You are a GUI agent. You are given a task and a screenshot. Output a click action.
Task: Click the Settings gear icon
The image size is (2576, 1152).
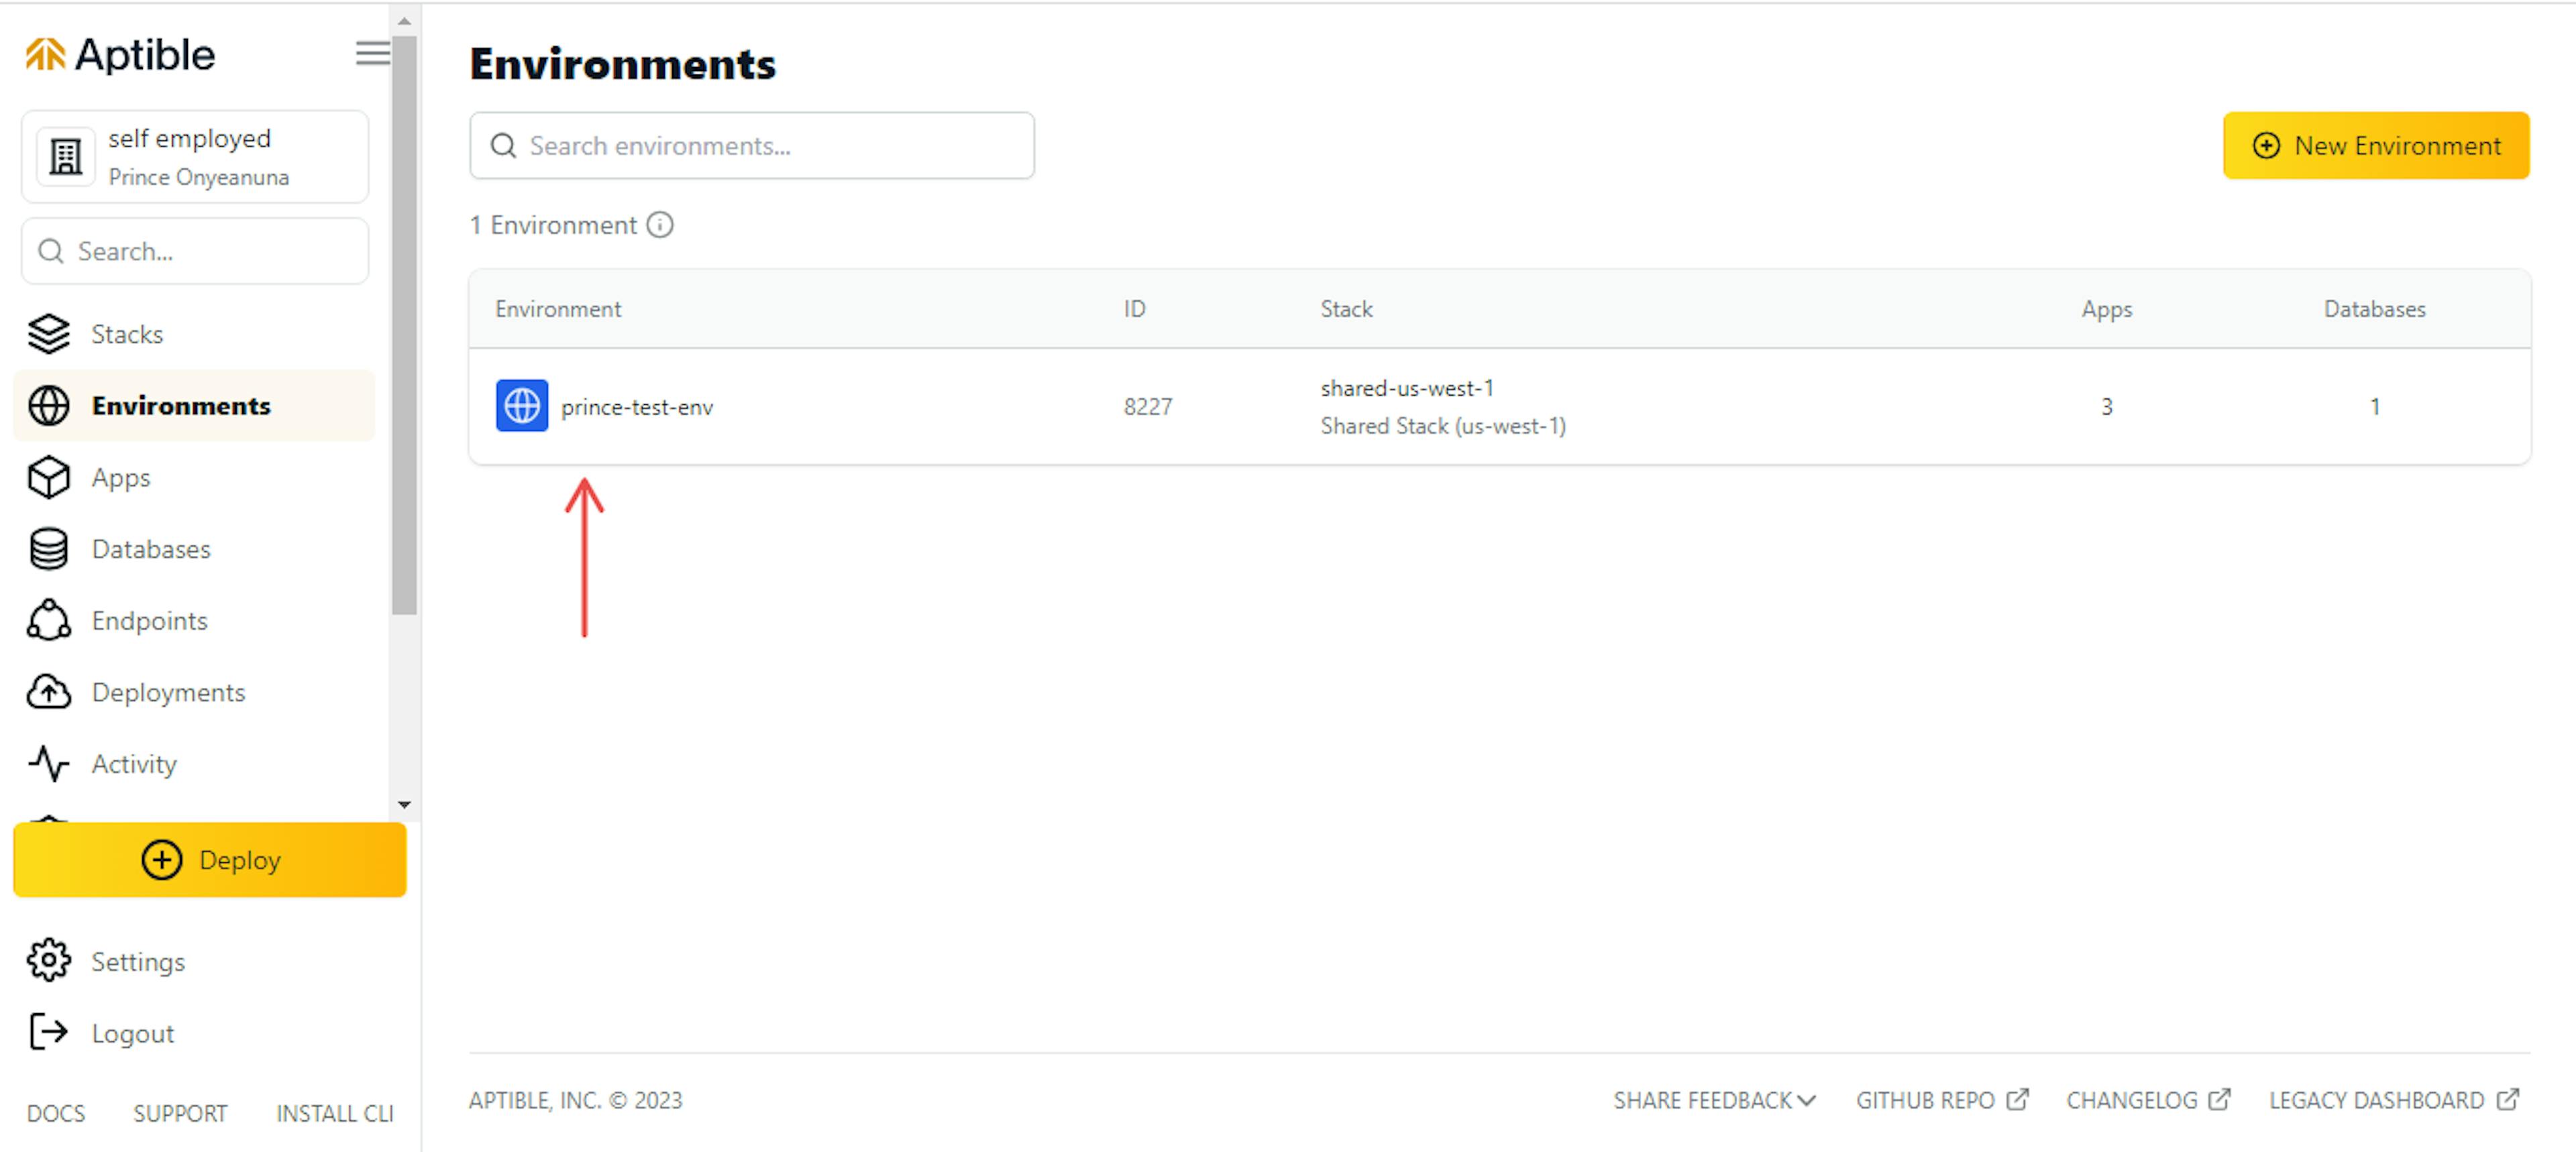(x=48, y=962)
